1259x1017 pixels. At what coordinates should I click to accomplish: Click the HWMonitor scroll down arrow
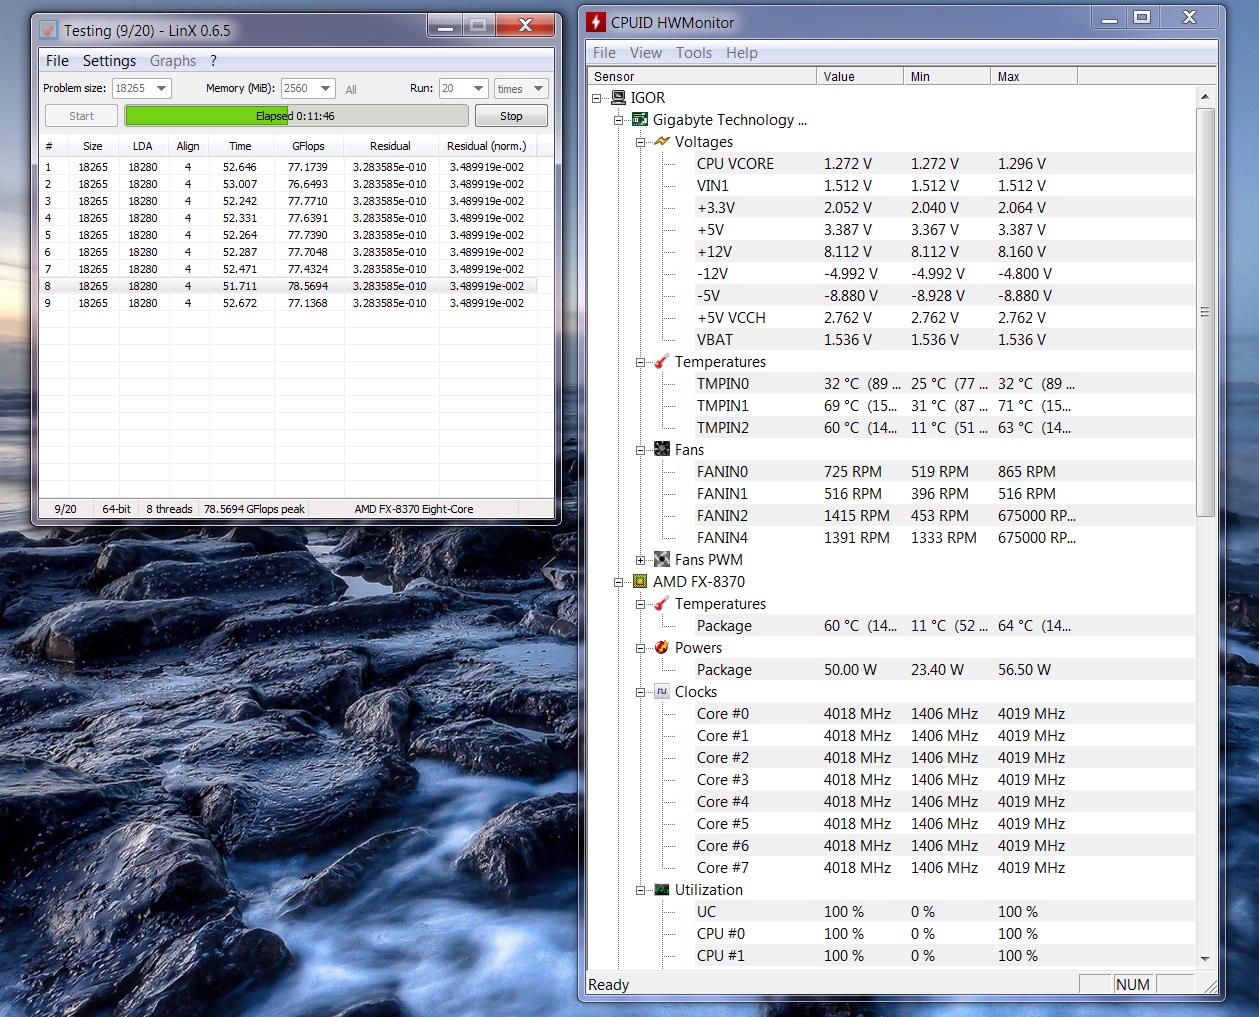1205,959
